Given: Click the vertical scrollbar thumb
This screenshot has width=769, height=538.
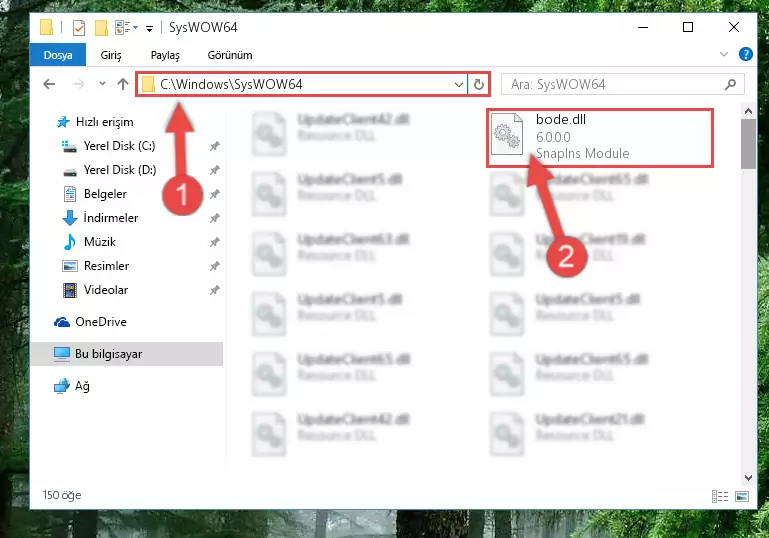Looking at the screenshot, I should coord(748,144).
